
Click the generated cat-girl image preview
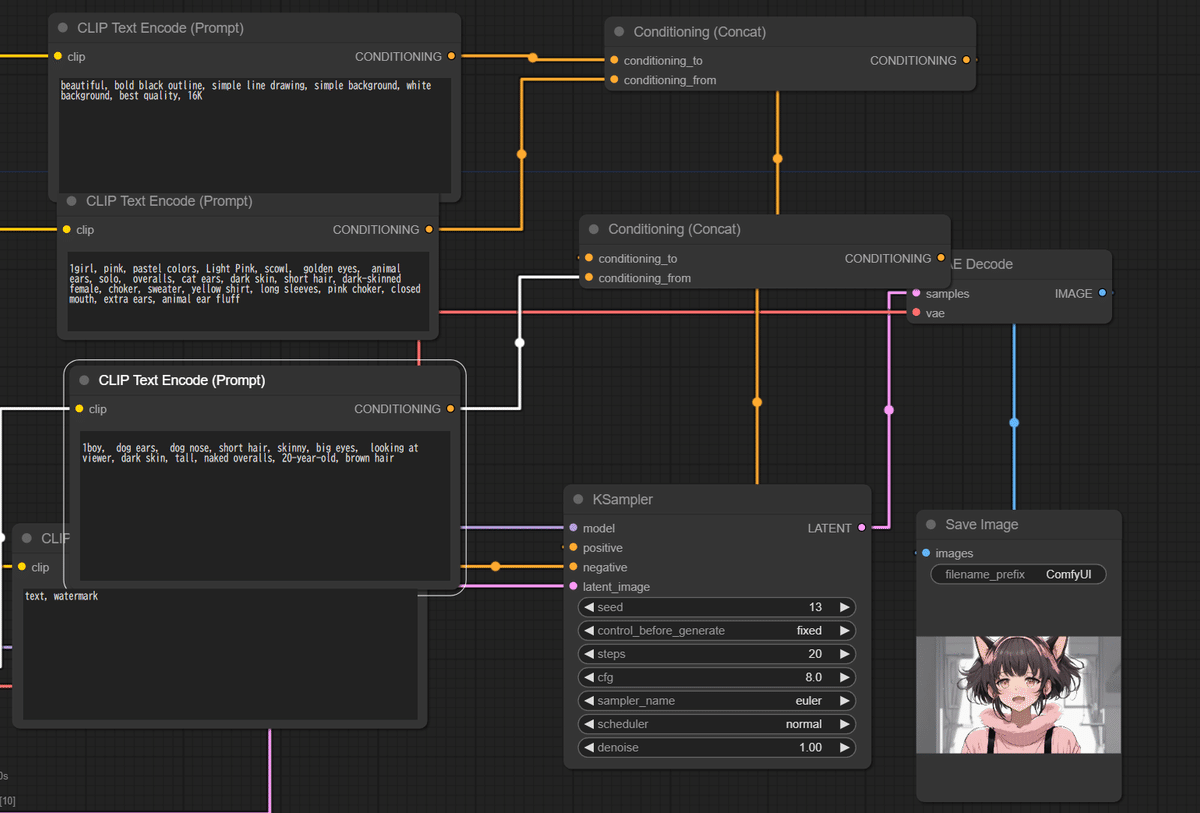click(x=1018, y=695)
